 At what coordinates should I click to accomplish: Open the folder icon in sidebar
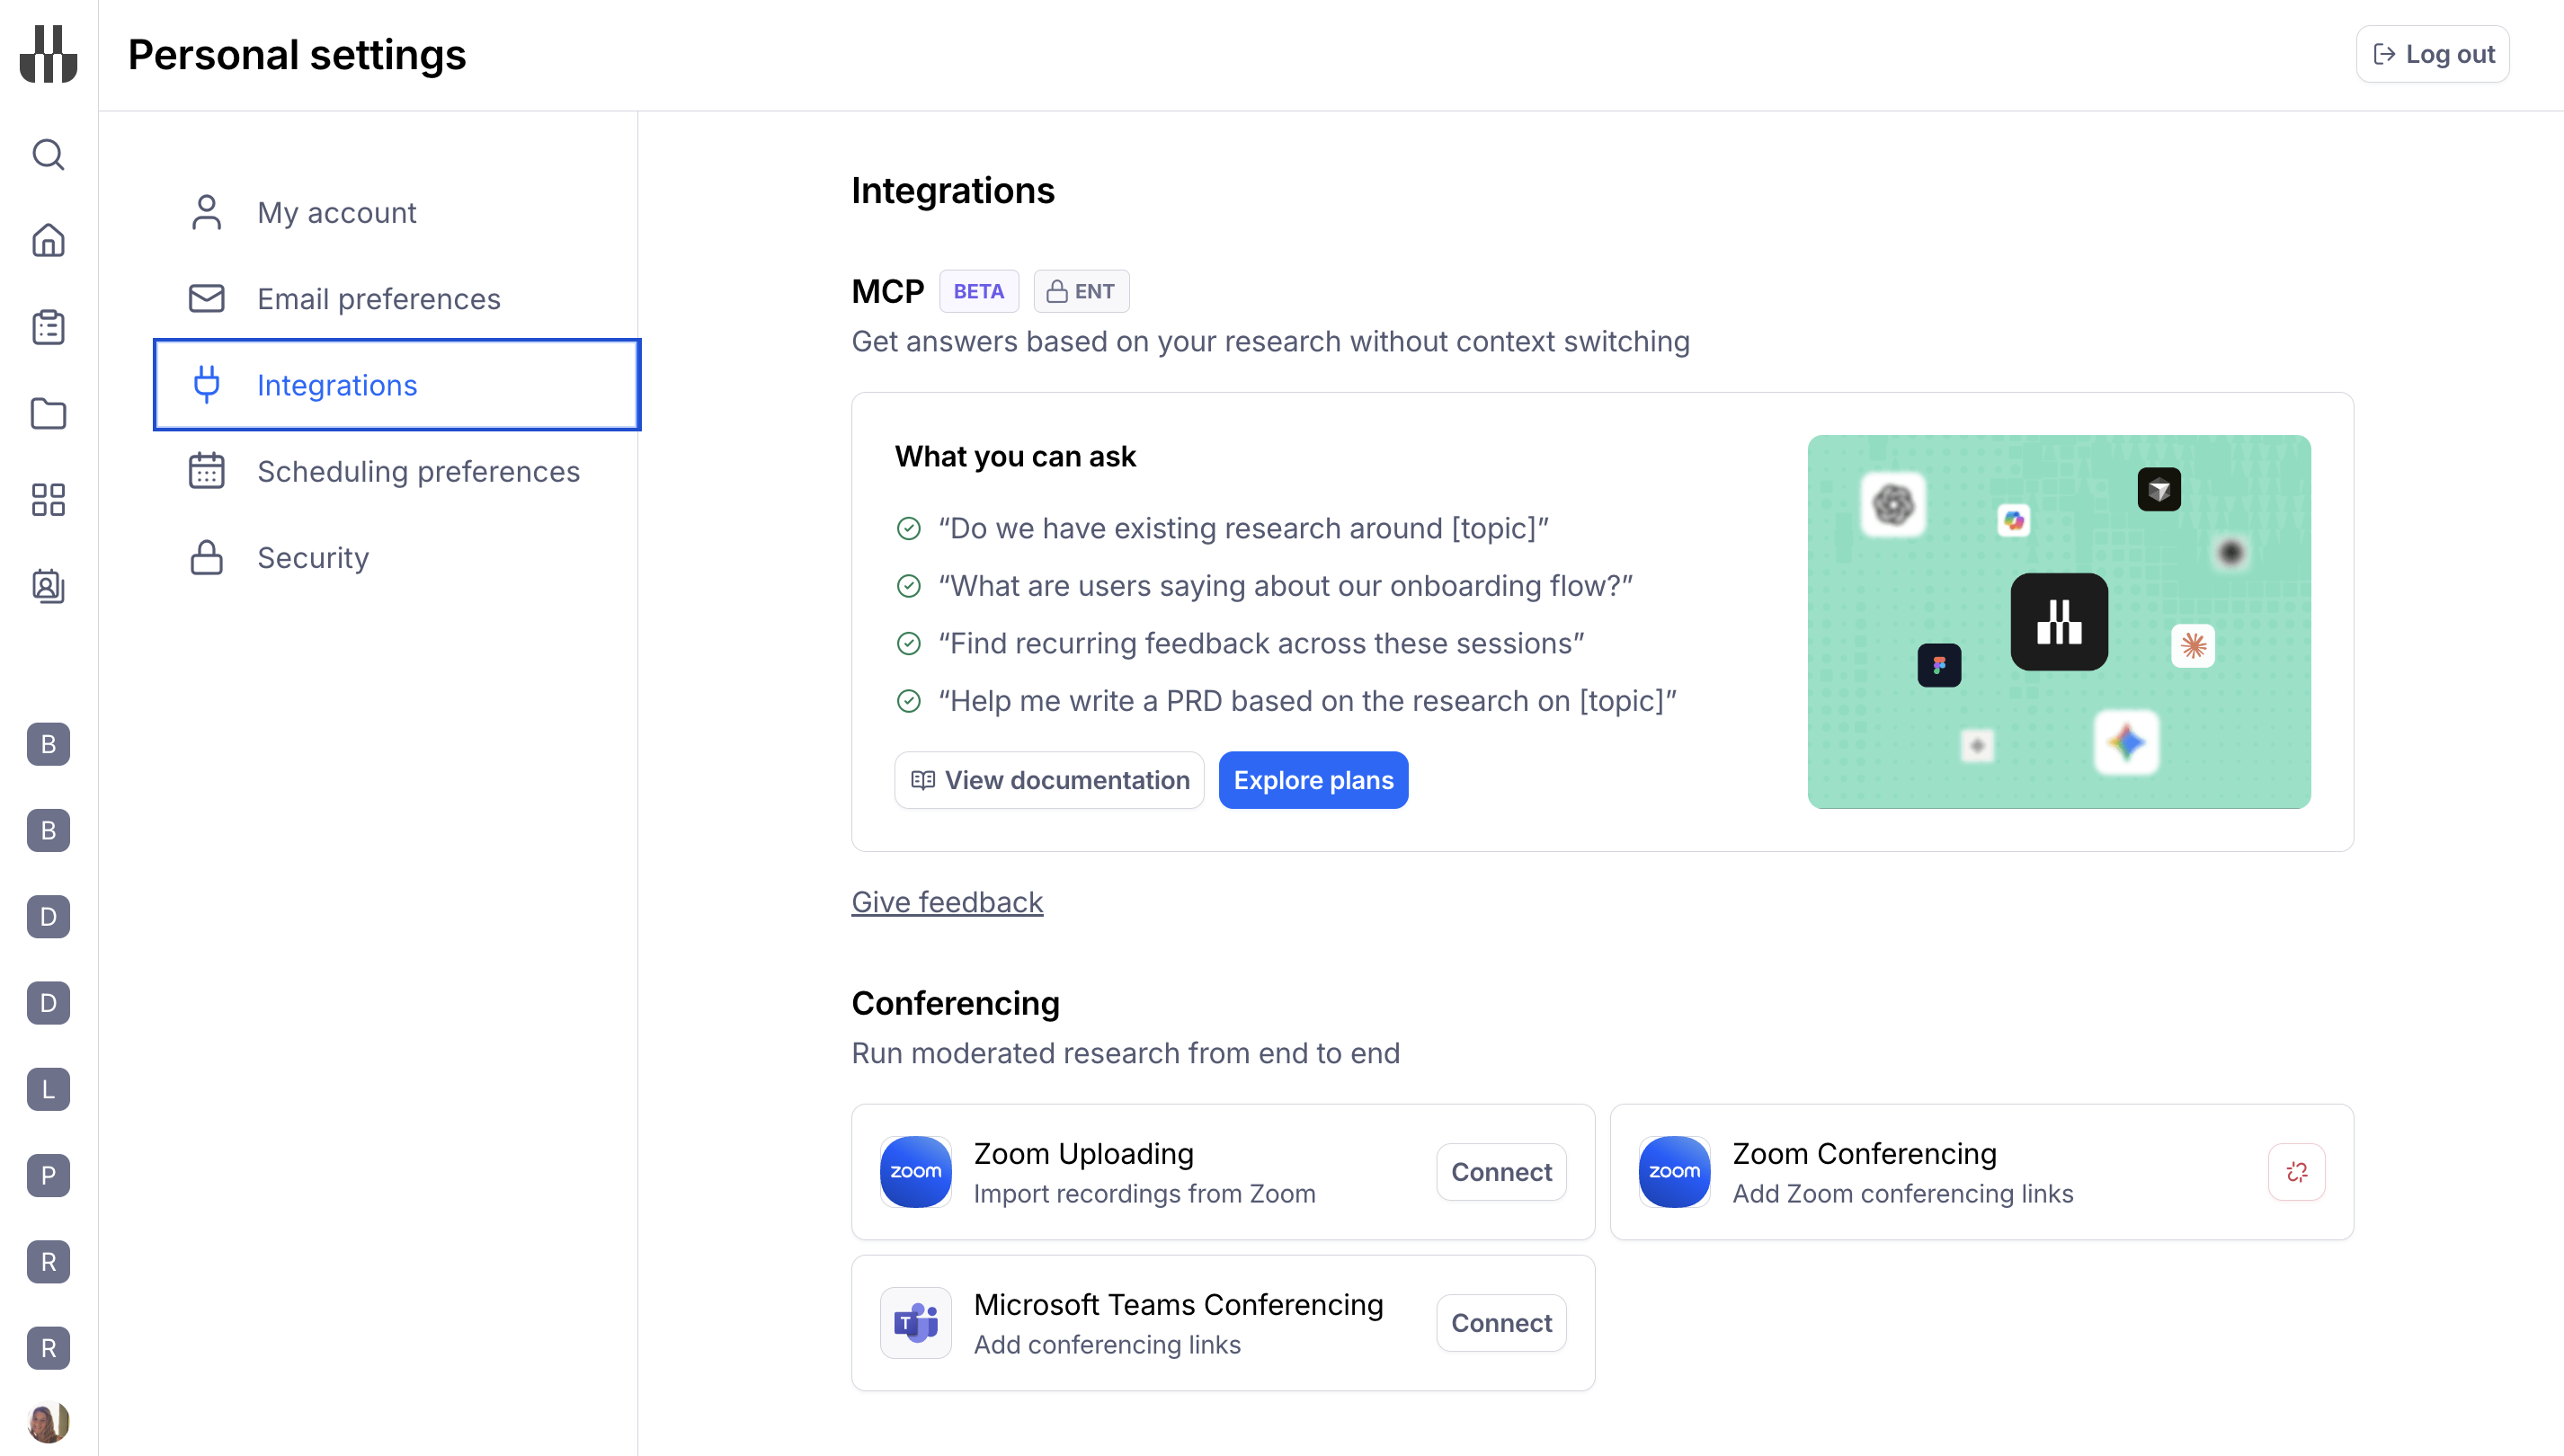48,413
